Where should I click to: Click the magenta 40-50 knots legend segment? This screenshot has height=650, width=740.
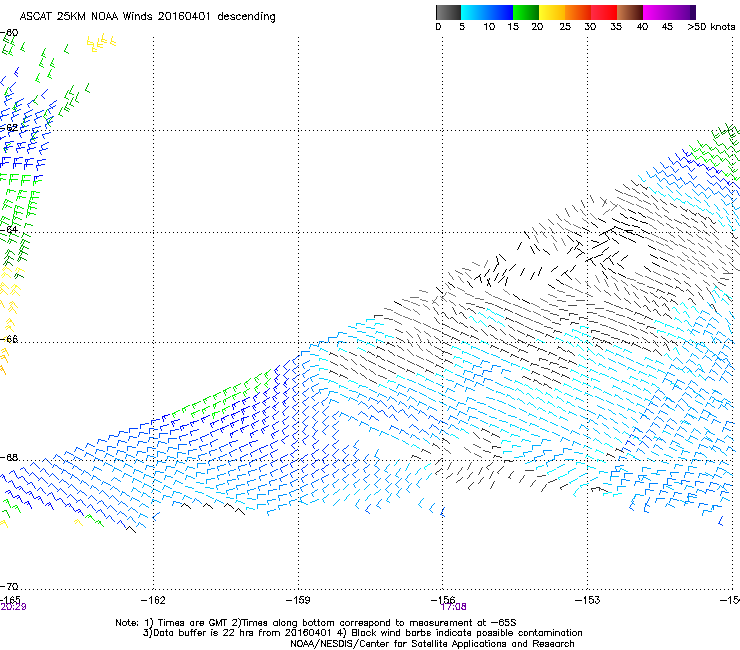pos(669,12)
